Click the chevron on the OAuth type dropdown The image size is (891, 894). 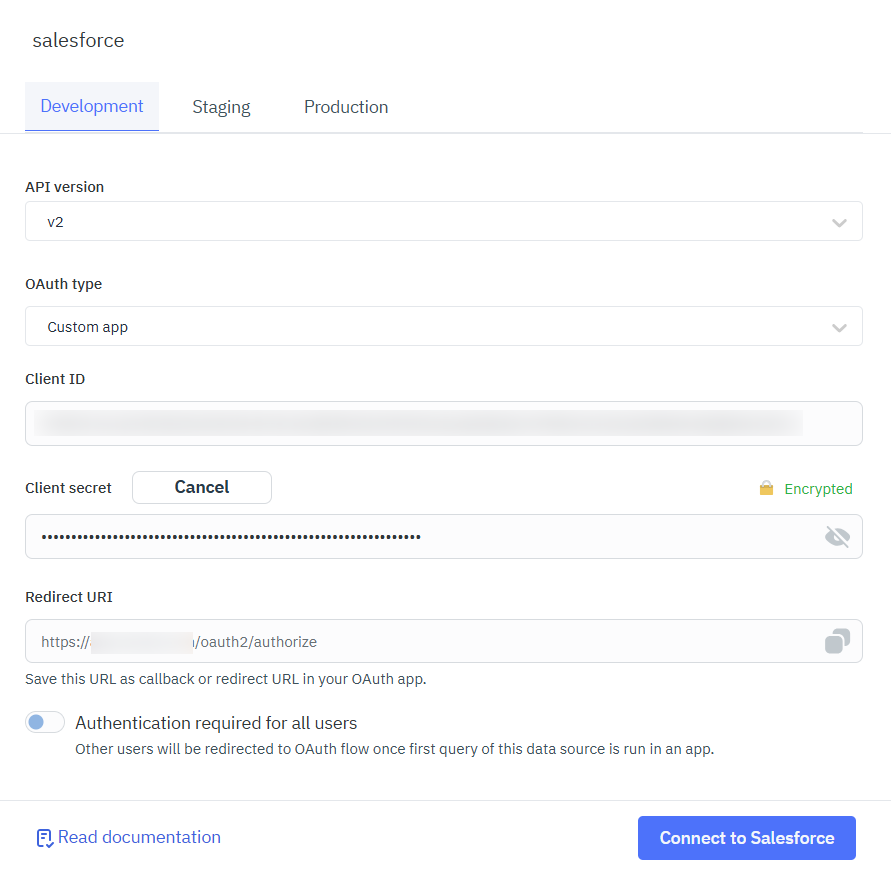(x=839, y=326)
